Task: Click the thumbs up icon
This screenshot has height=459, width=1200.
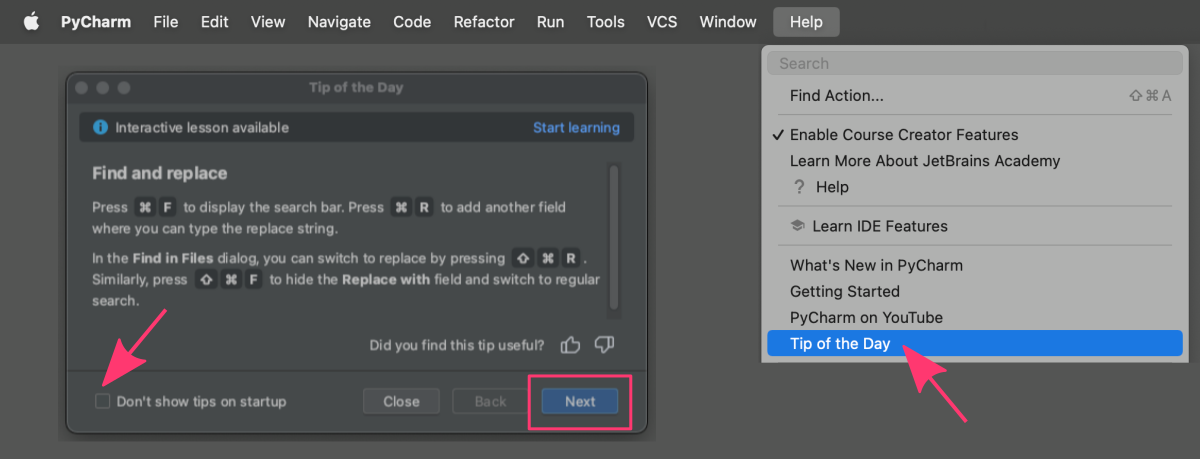Action: [571, 345]
